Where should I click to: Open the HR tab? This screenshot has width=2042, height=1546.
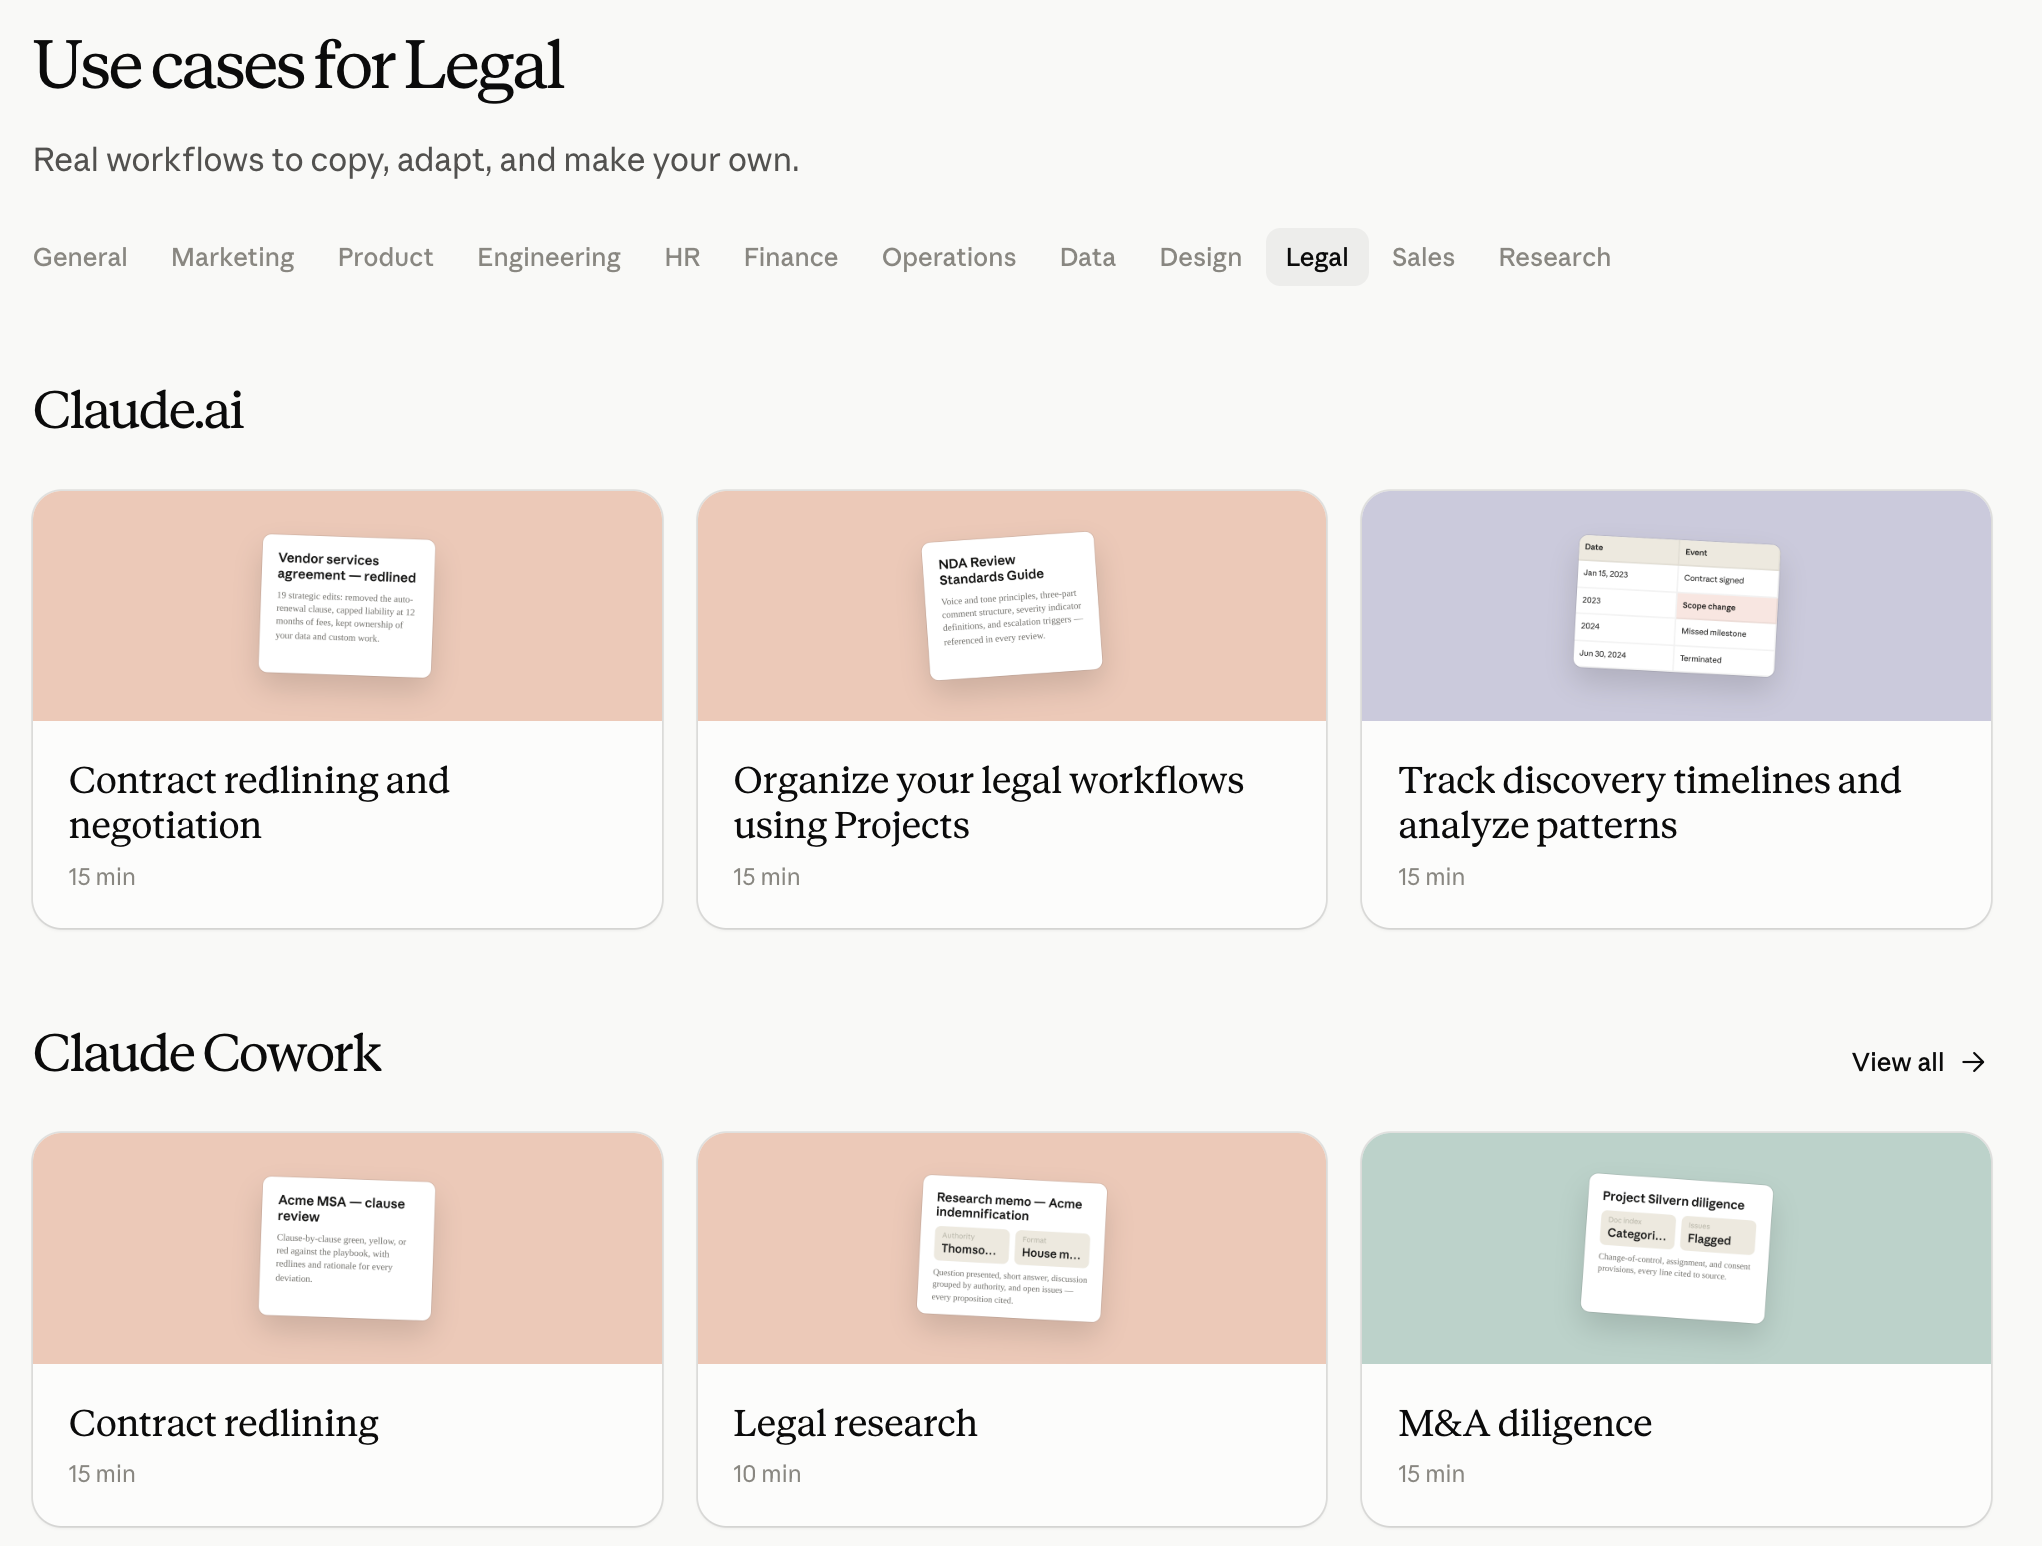point(682,257)
